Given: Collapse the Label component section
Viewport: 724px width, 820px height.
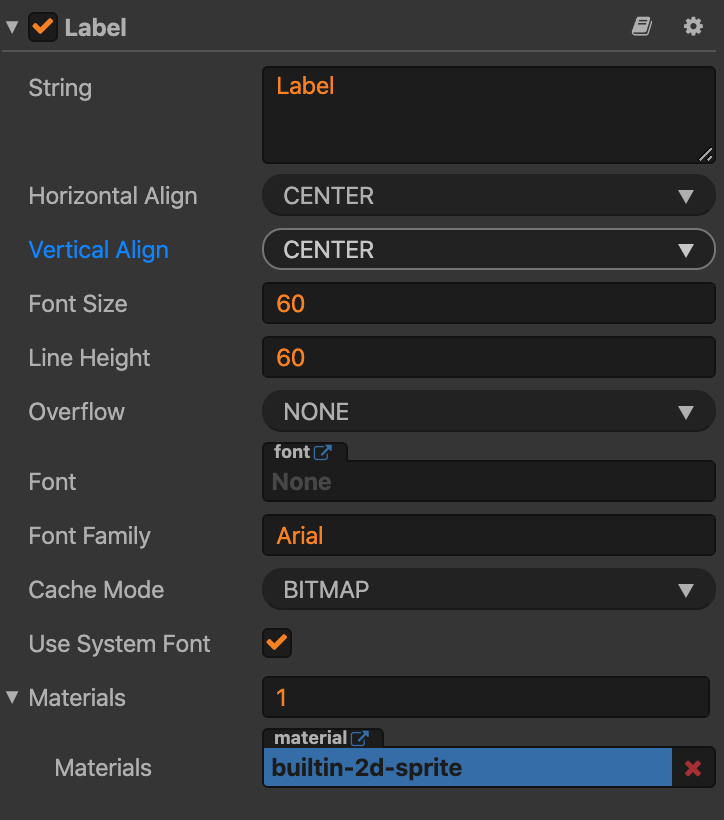Looking at the screenshot, I should tap(12, 27).
